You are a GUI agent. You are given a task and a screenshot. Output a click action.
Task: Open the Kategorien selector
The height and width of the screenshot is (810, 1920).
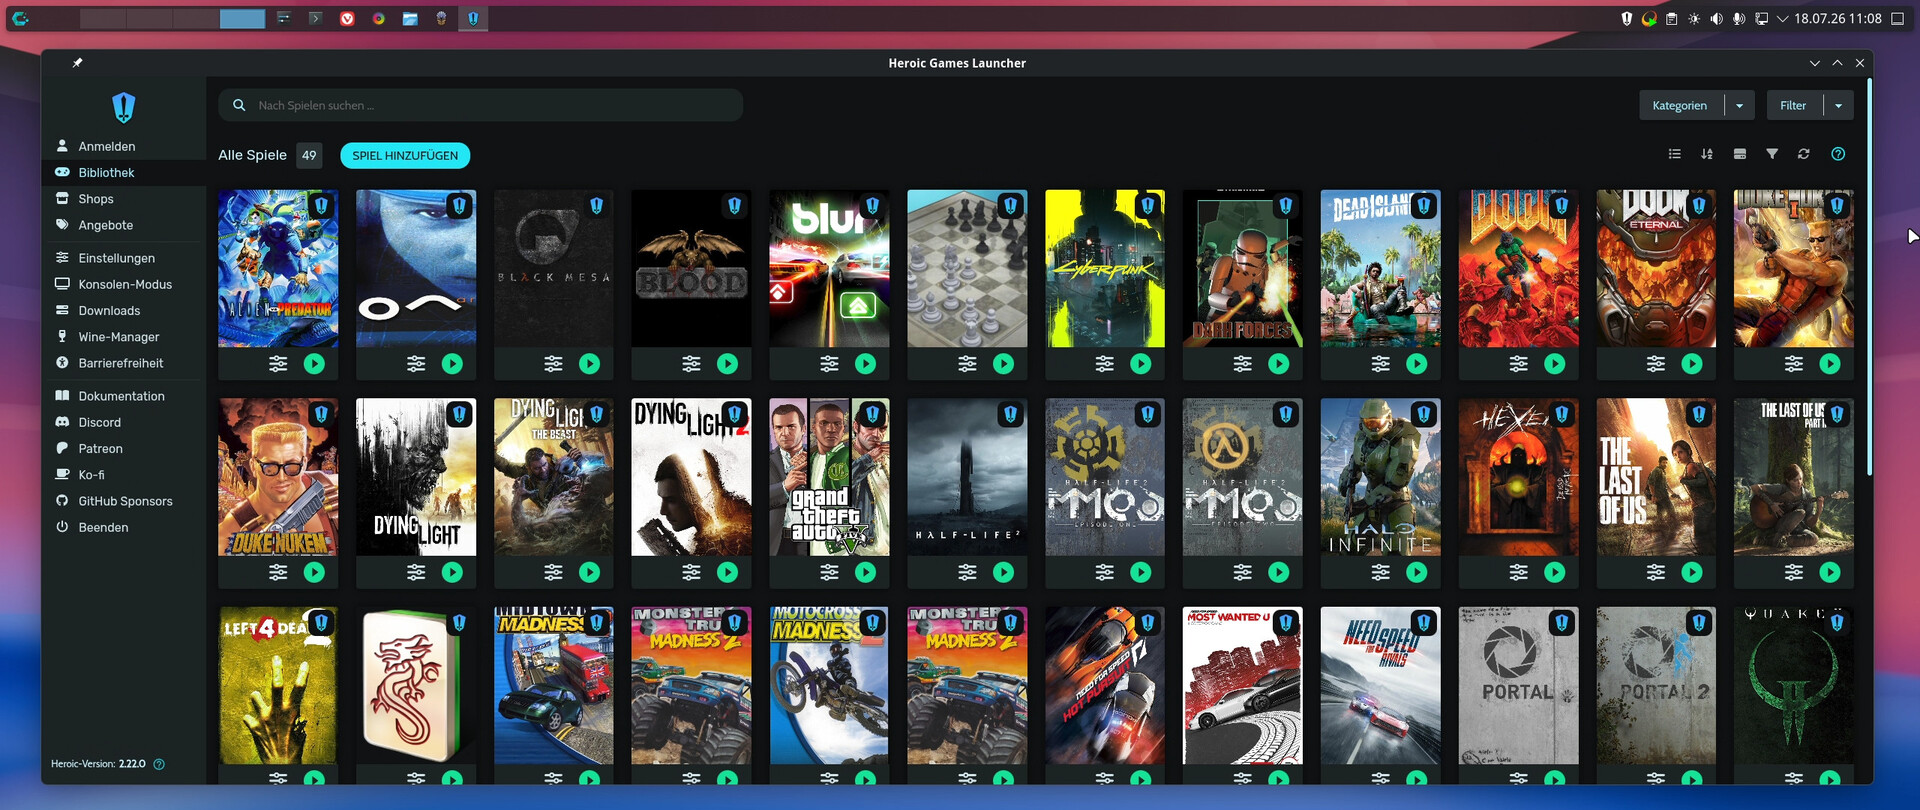point(1681,106)
